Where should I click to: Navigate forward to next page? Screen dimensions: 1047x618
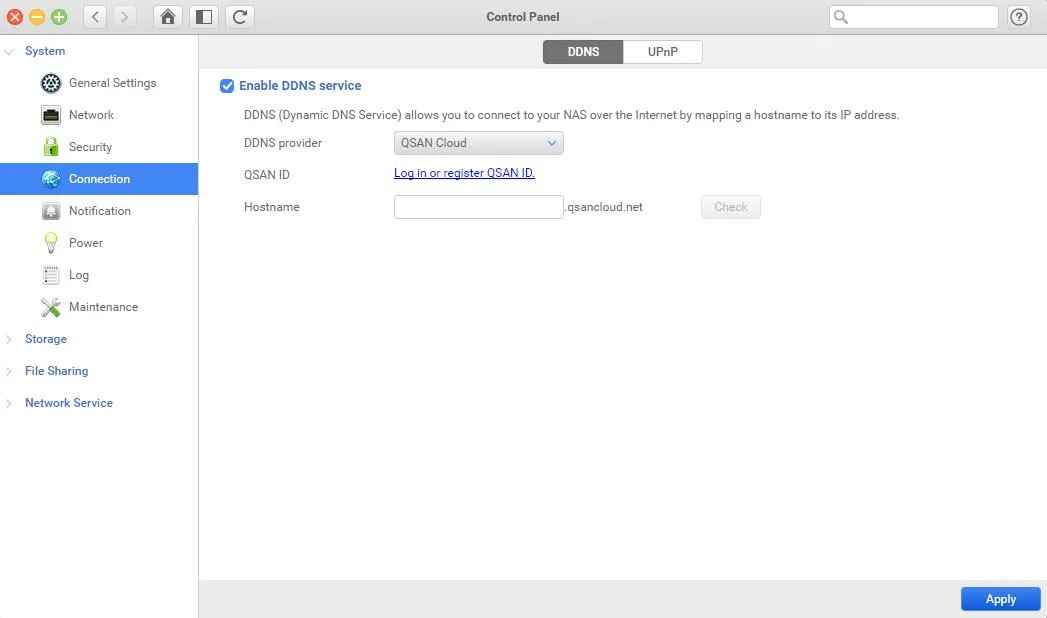point(124,17)
